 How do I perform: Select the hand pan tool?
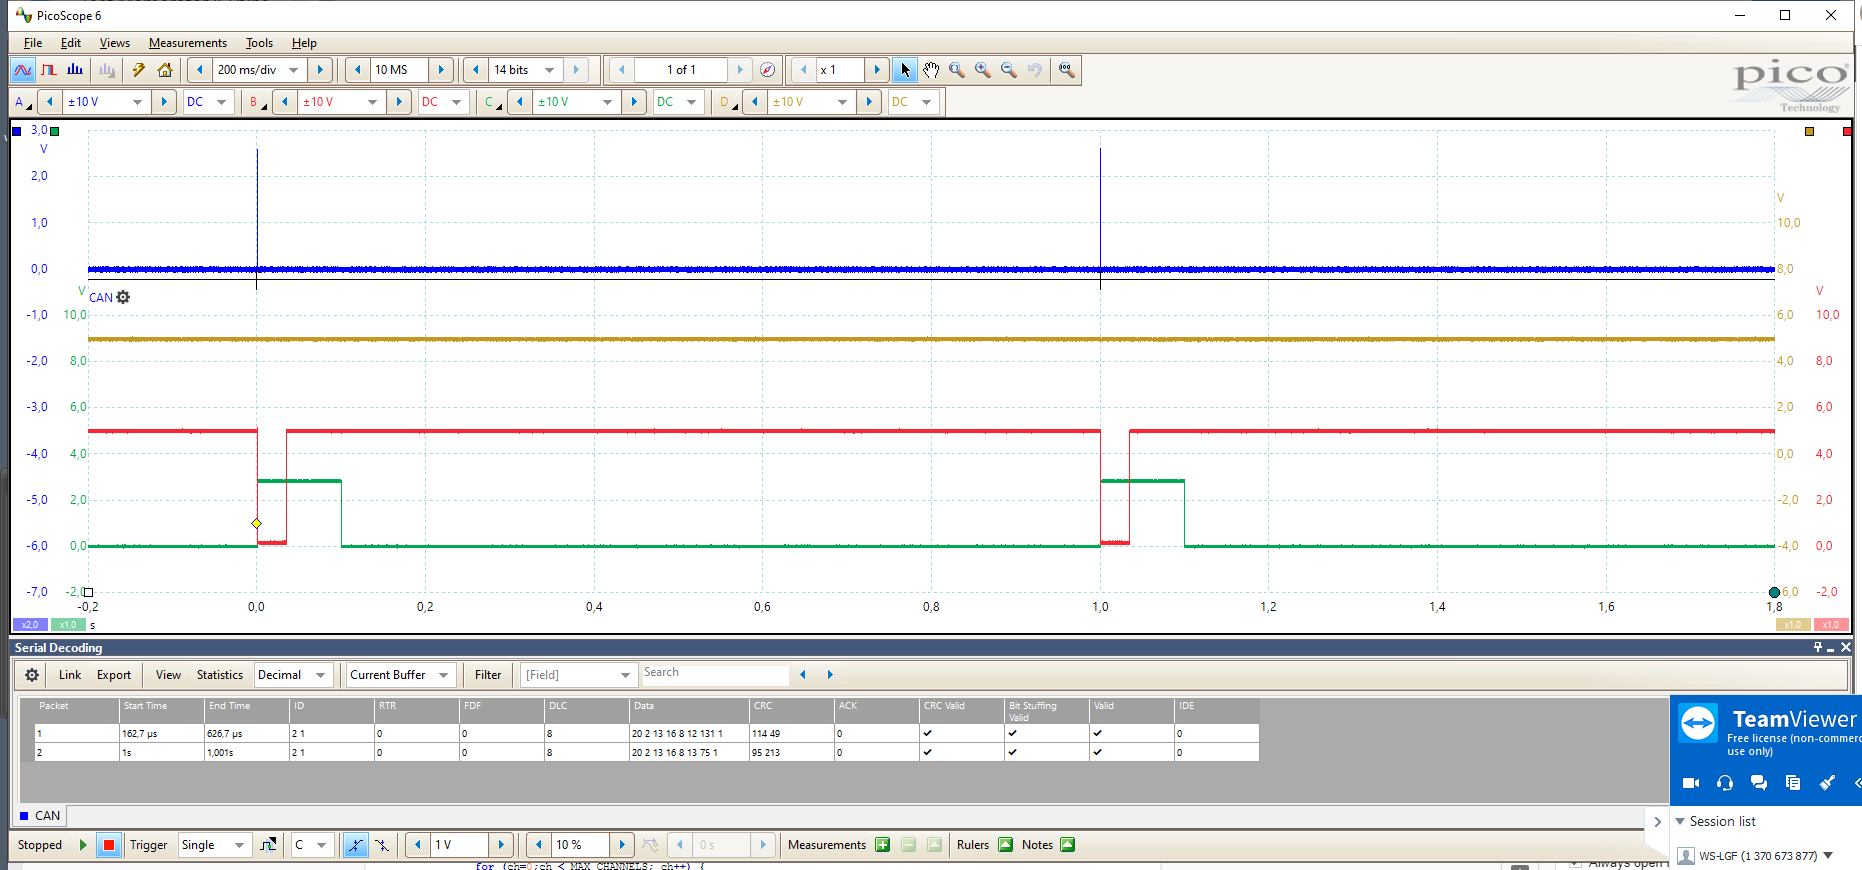tap(931, 70)
